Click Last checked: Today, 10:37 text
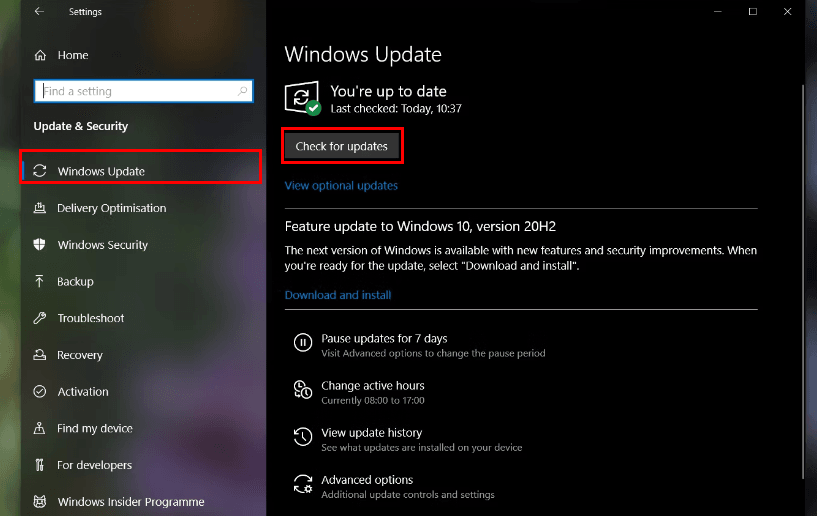This screenshot has height=516, width=817. click(396, 108)
